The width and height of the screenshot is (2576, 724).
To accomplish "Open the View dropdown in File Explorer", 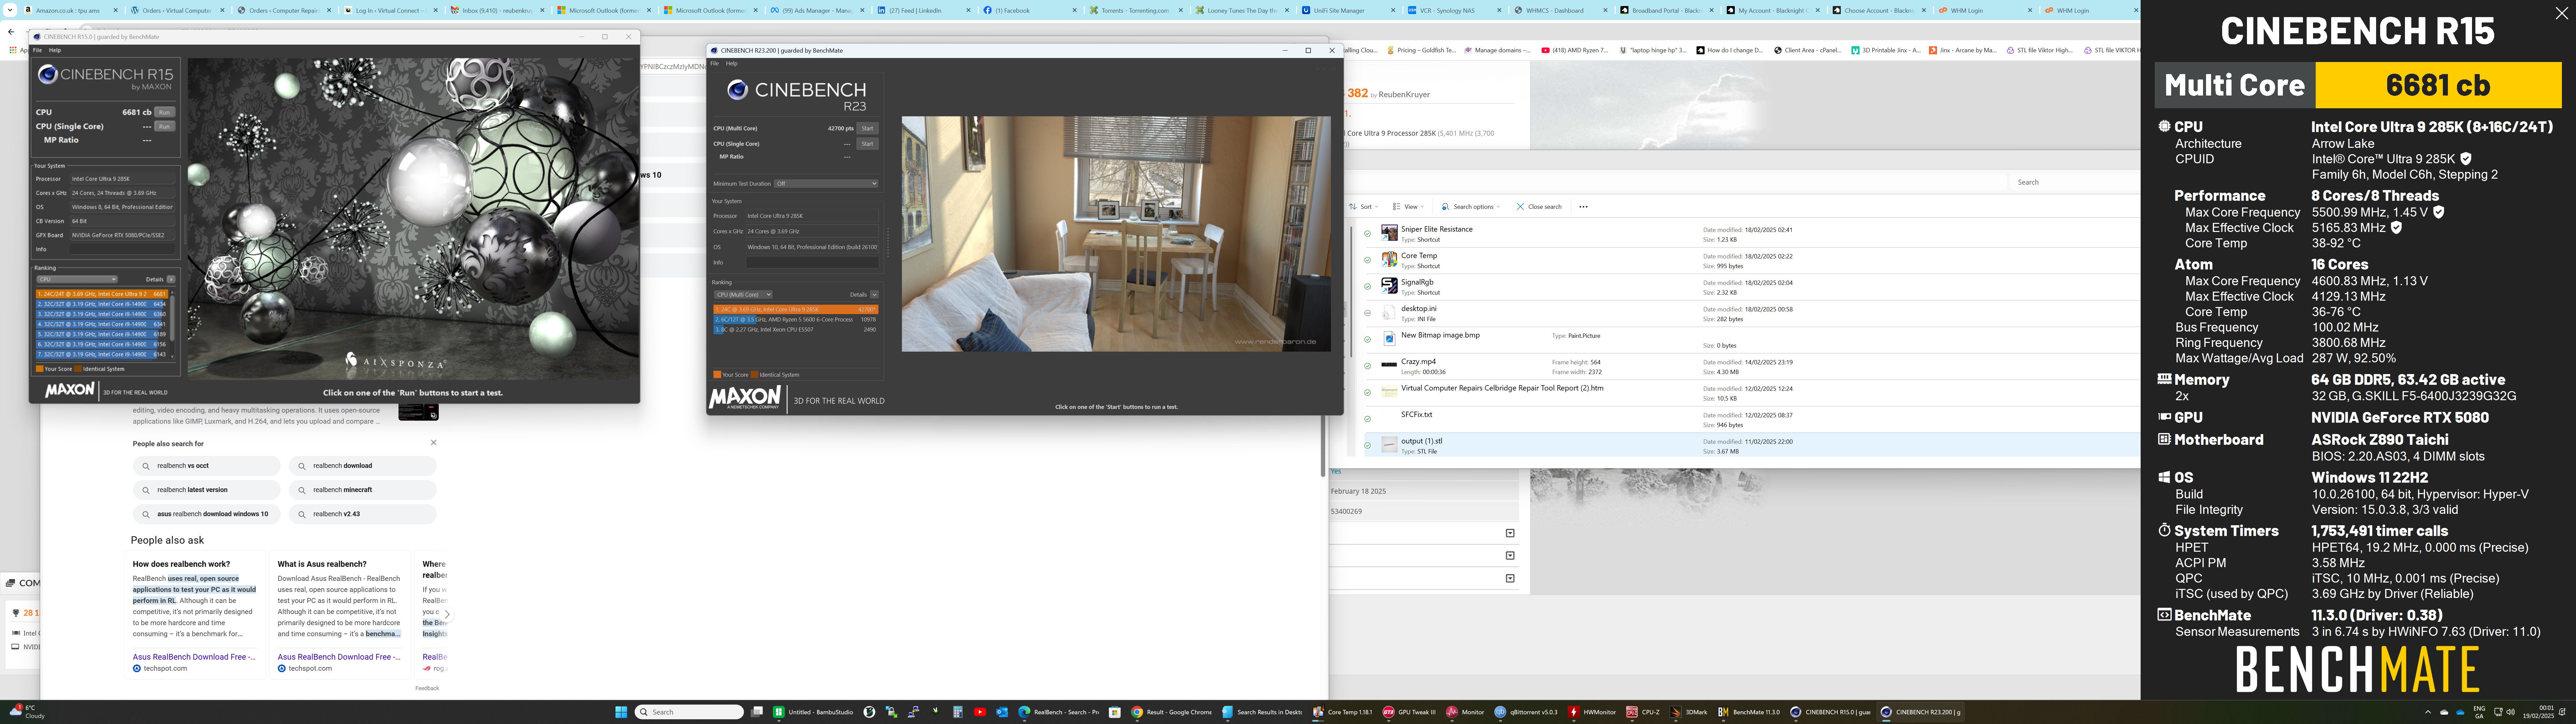I will pos(1408,207).
